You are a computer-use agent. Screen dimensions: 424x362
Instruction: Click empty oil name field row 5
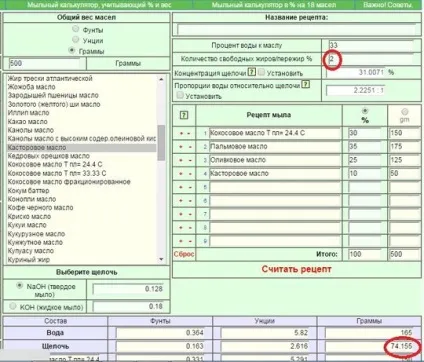pyautogui.click(x=275, y=187)
